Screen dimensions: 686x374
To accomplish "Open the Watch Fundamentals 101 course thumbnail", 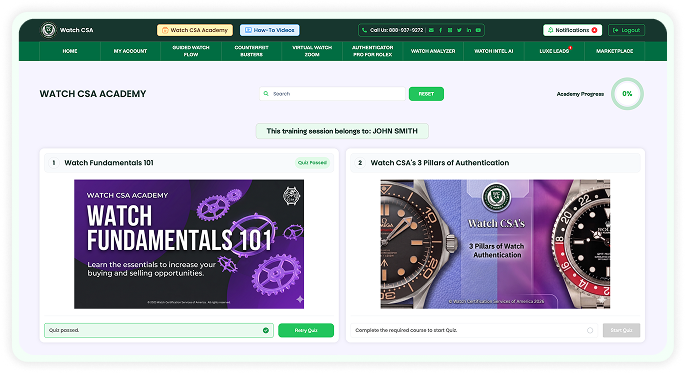I will [x=189, y=244].
